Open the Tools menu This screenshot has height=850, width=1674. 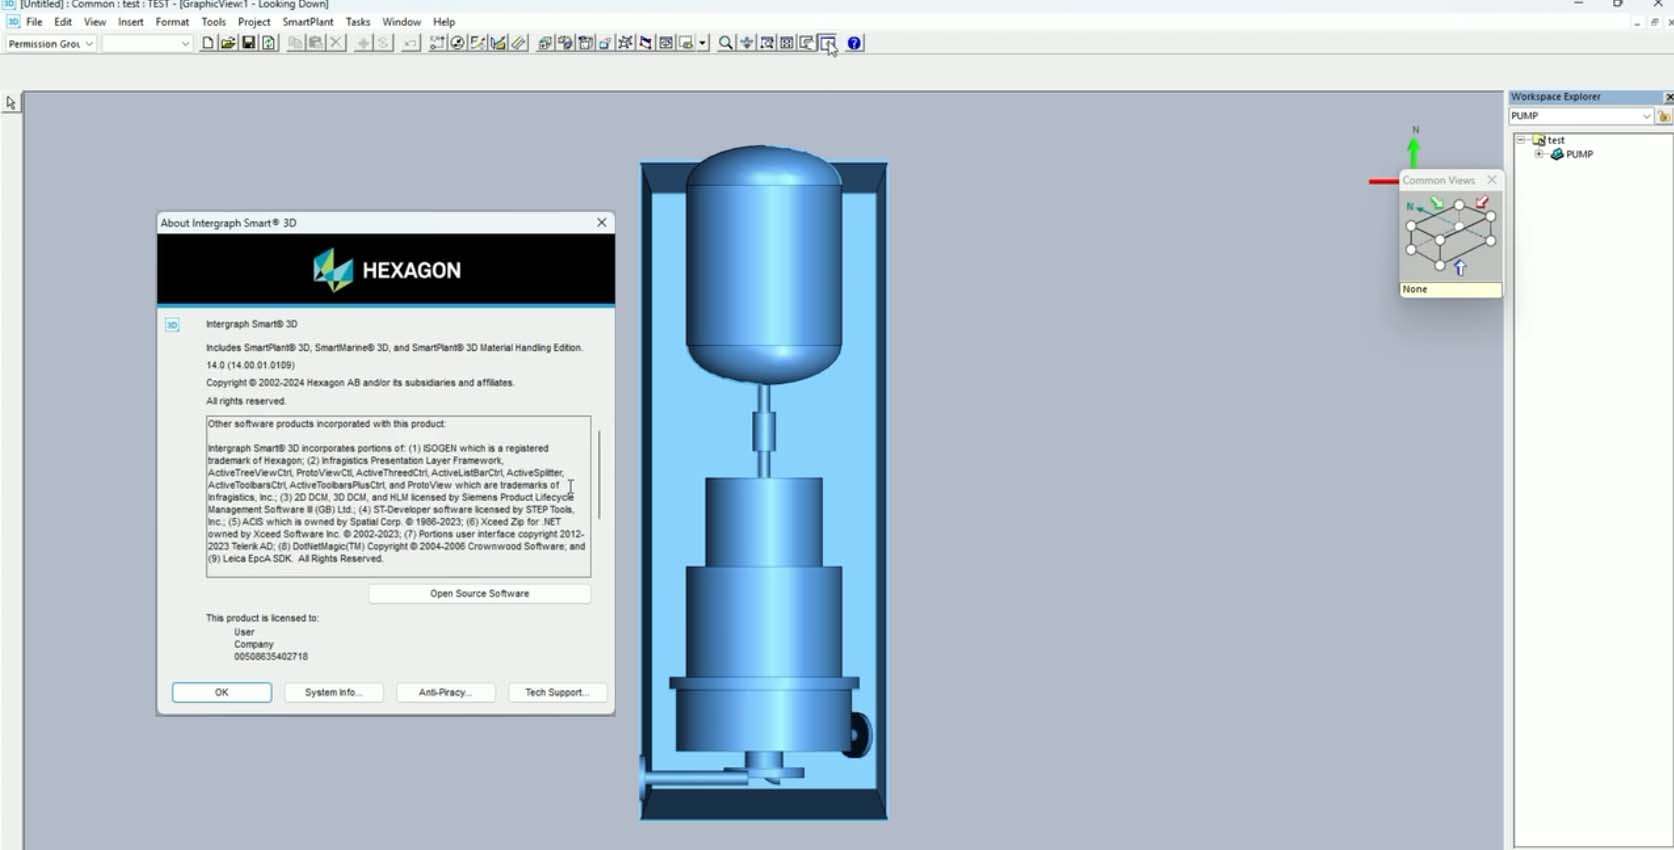click(213, 22)
